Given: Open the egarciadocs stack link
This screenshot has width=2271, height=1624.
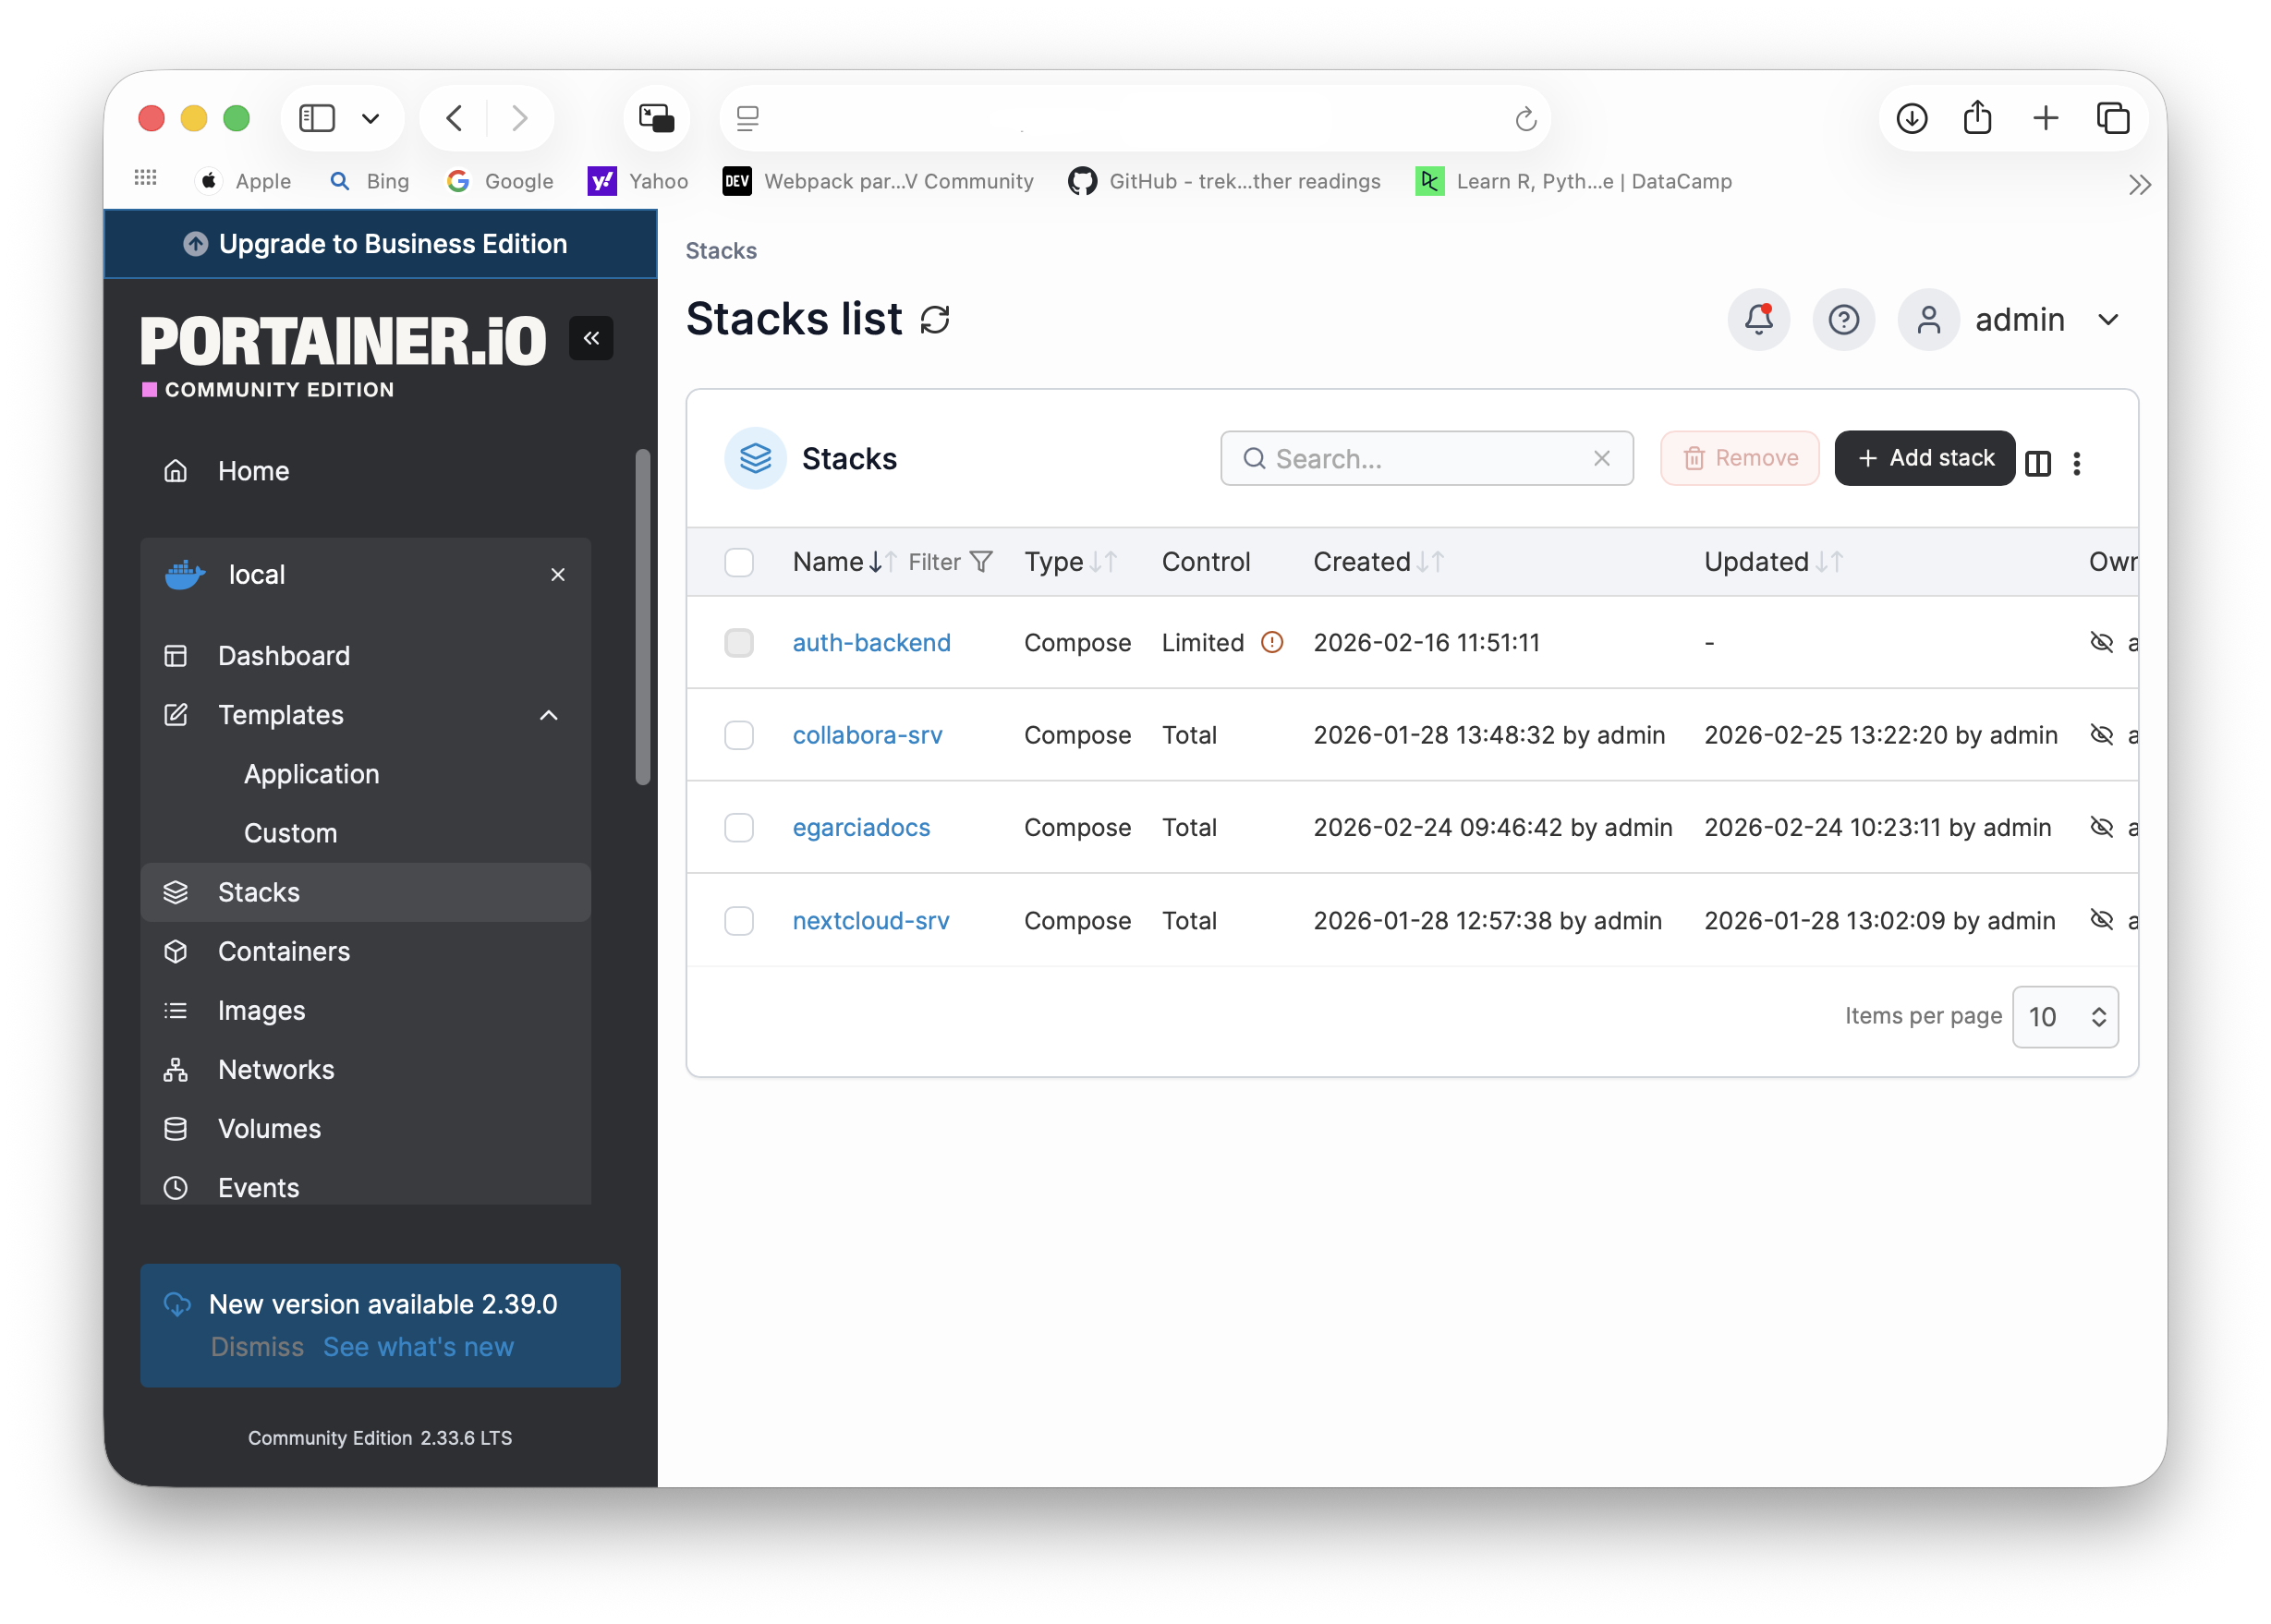Looking at the screenshot, I should (x=861, y=827).
